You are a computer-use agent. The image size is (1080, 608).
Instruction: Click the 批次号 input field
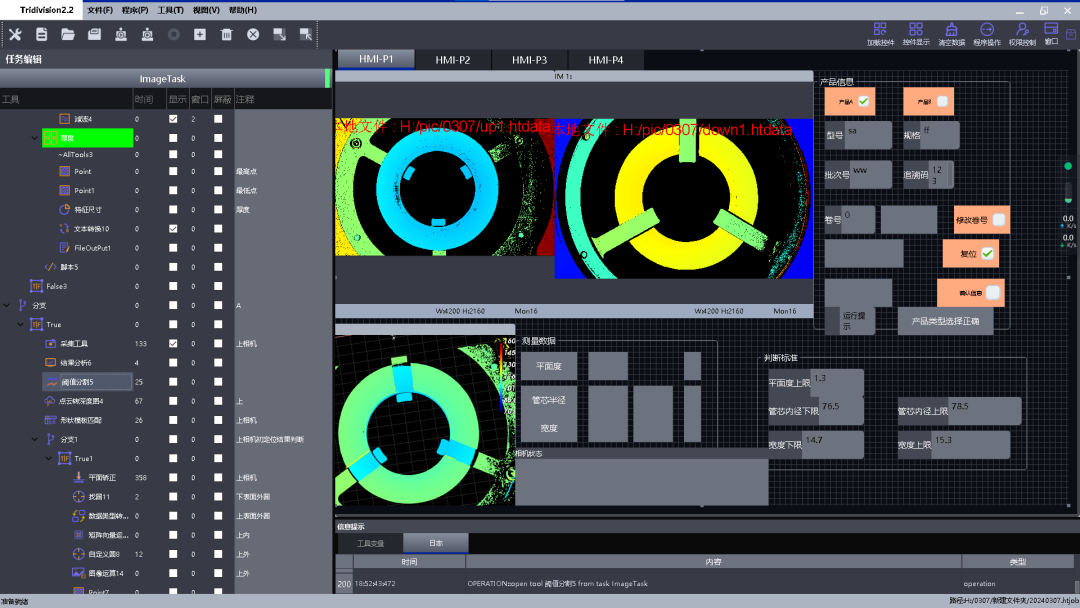871,172
